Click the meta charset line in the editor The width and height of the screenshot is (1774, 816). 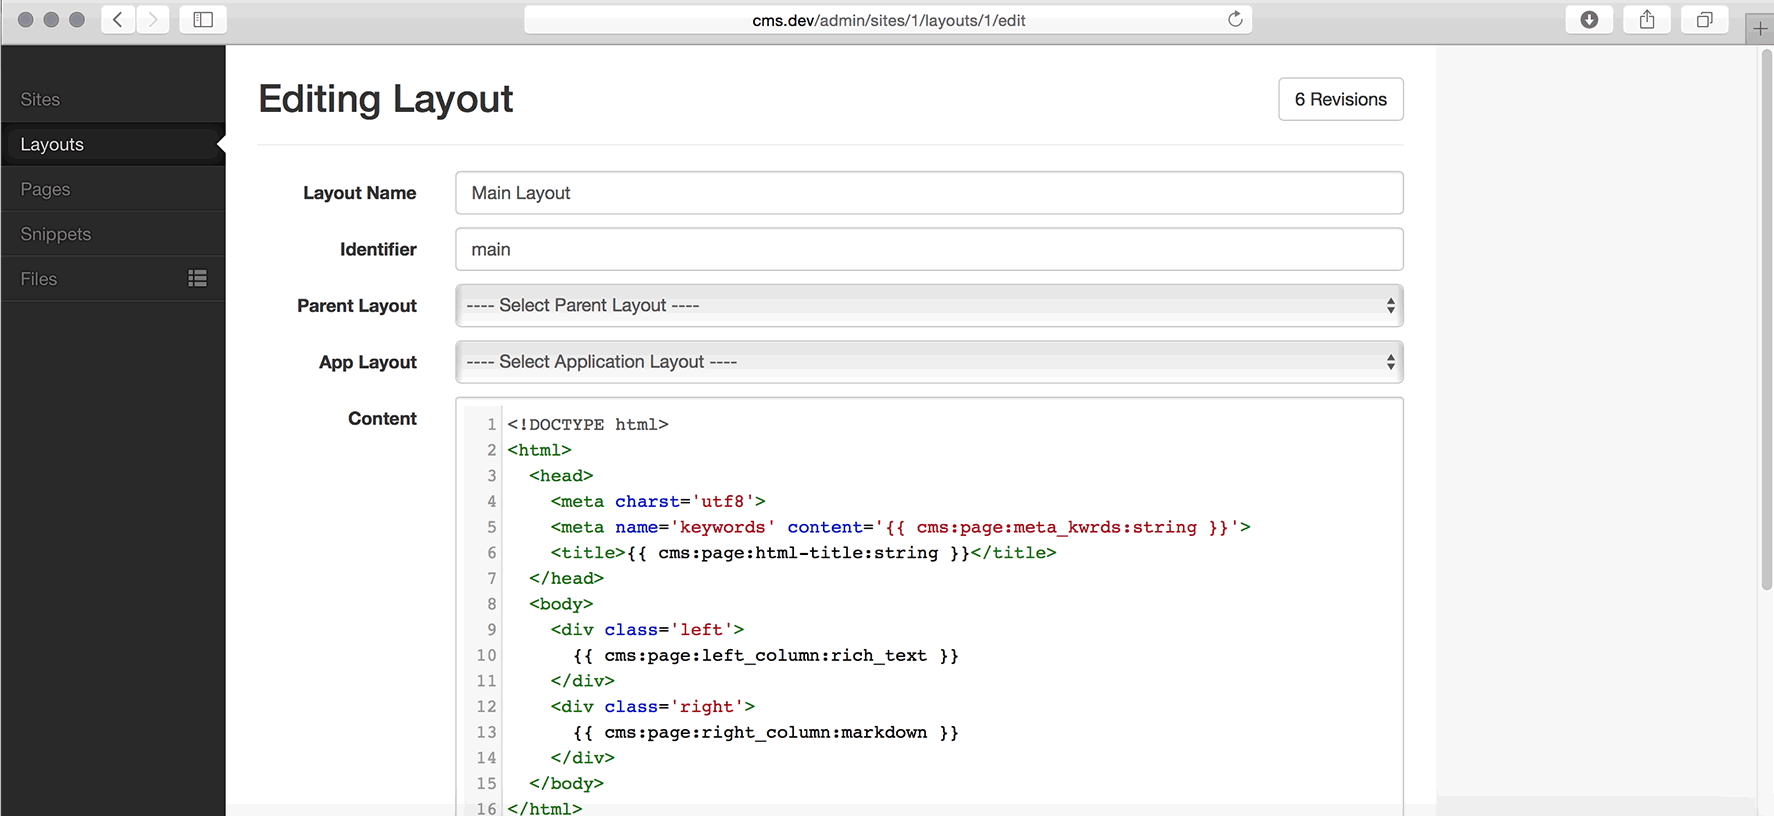(658, 502)
